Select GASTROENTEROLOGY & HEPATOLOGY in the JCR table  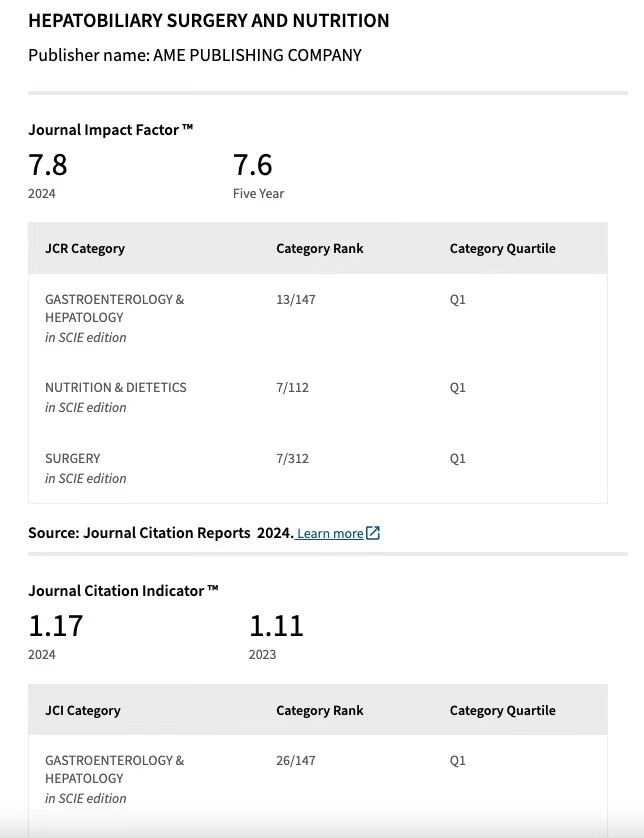[x=114, y=308]
